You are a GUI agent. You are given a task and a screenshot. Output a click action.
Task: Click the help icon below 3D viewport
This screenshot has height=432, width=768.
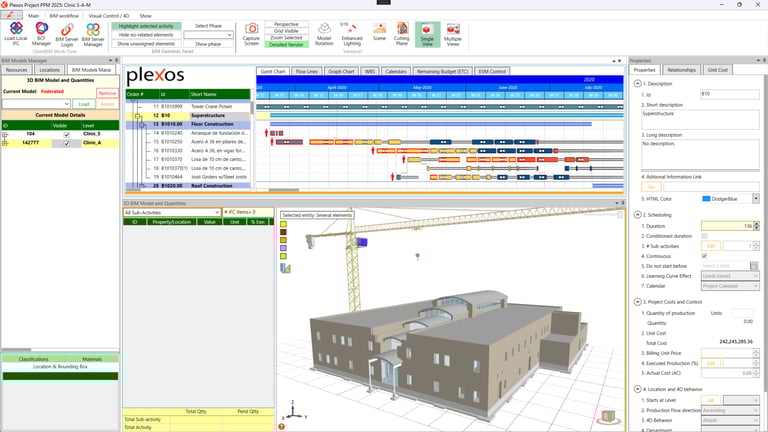[282, 427]
